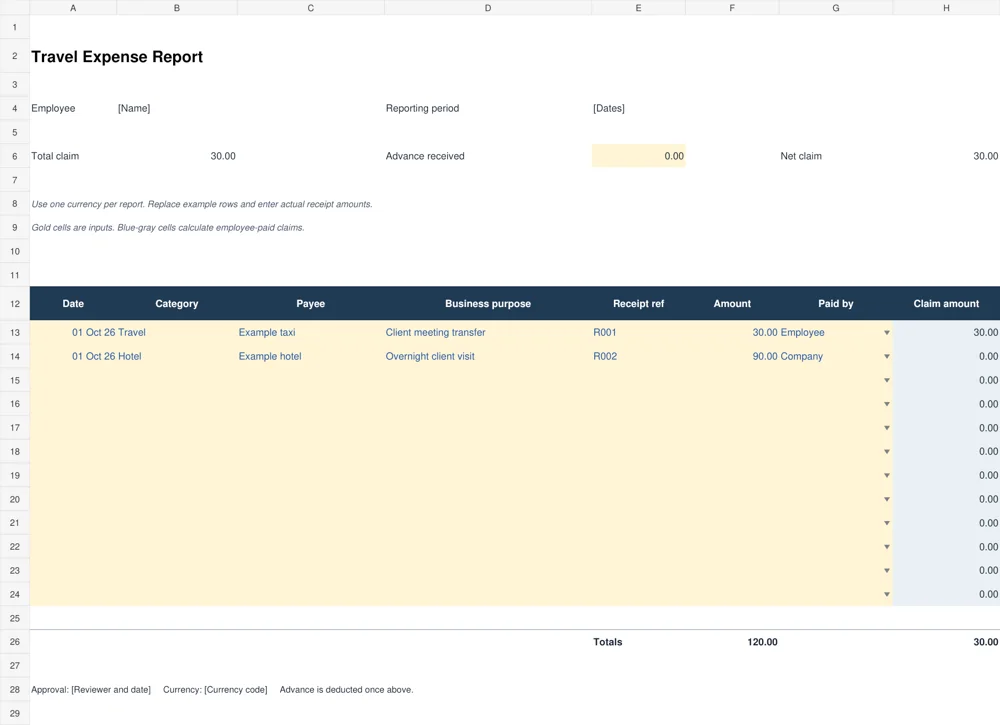Open the Paid by dropdown in row 18

point(886,451)
